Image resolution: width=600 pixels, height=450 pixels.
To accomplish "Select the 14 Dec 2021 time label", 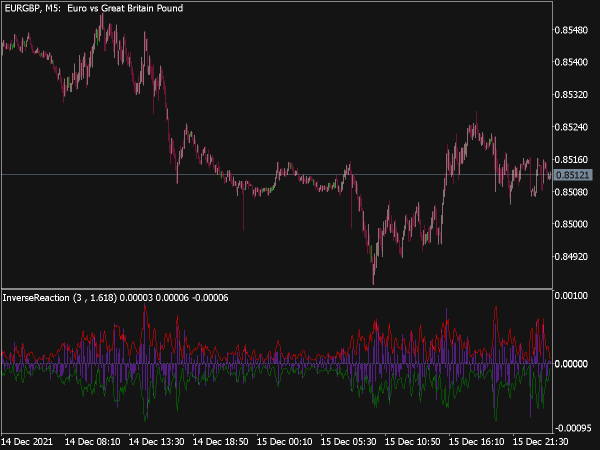I will click(x=27, y=442).
